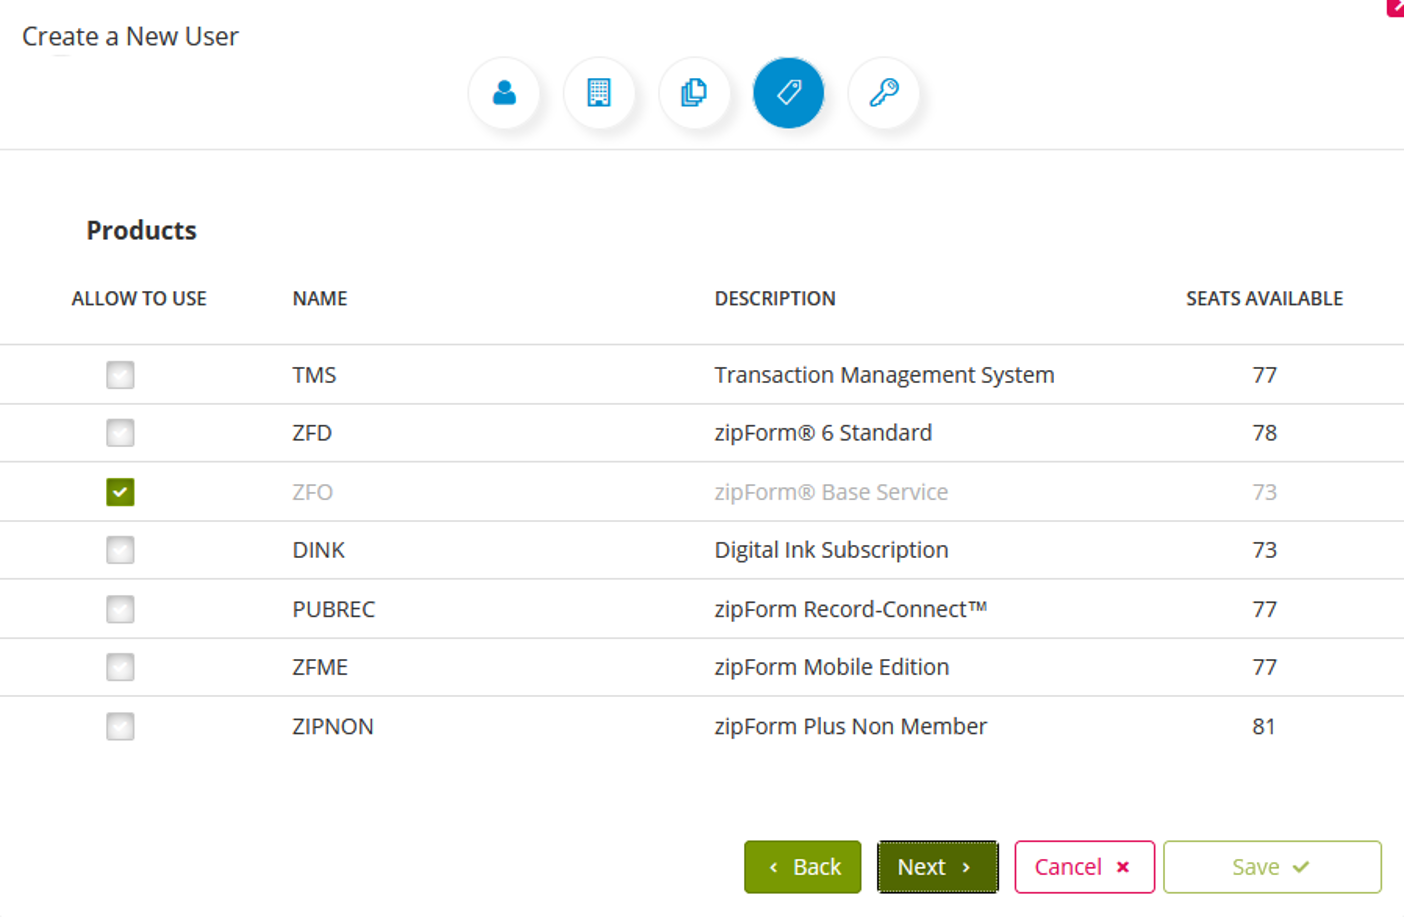Click the SEATS AVAILABLE column header
The height and width of the screenshot is (917, 1404).
(1264, 298)
